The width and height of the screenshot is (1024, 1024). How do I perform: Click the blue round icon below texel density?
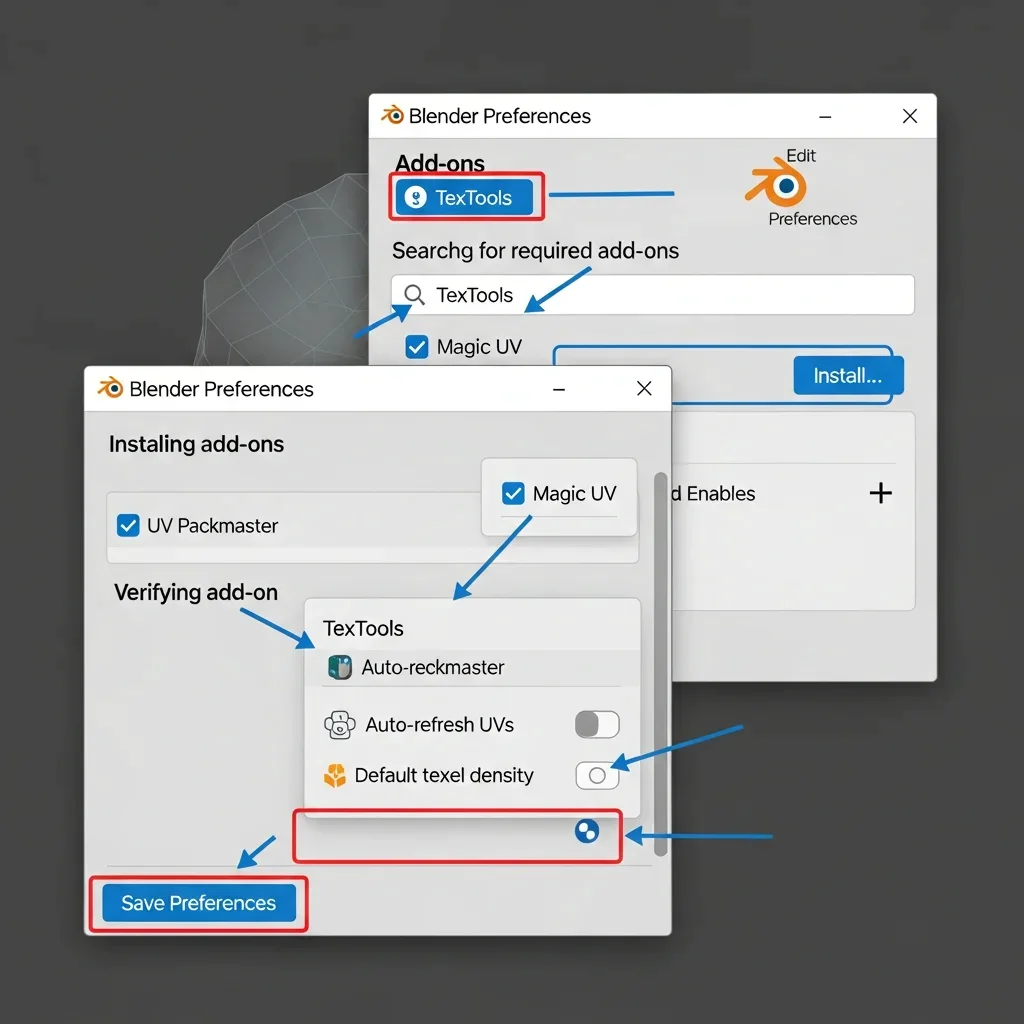[x=587, y=830]
